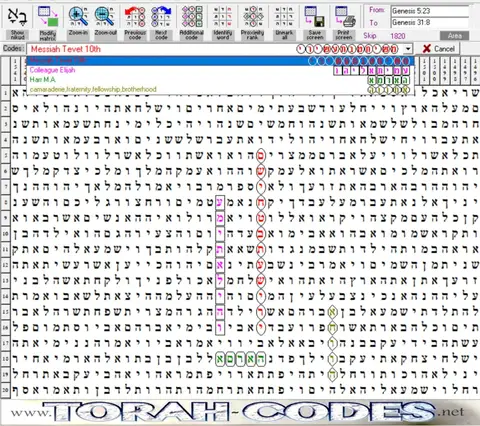The height and width of the screenshot is (426, 480).
Task: Run the Proximity rank tool
Action: click(x=253, y=17)
